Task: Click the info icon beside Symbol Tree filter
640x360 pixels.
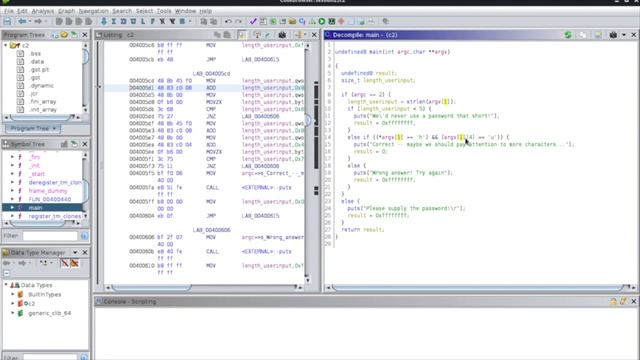Action: click(x=84, y=236)
